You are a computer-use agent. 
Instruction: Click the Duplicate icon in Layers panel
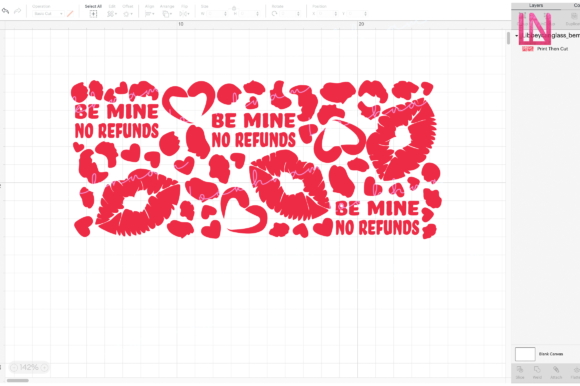(574, 16)
